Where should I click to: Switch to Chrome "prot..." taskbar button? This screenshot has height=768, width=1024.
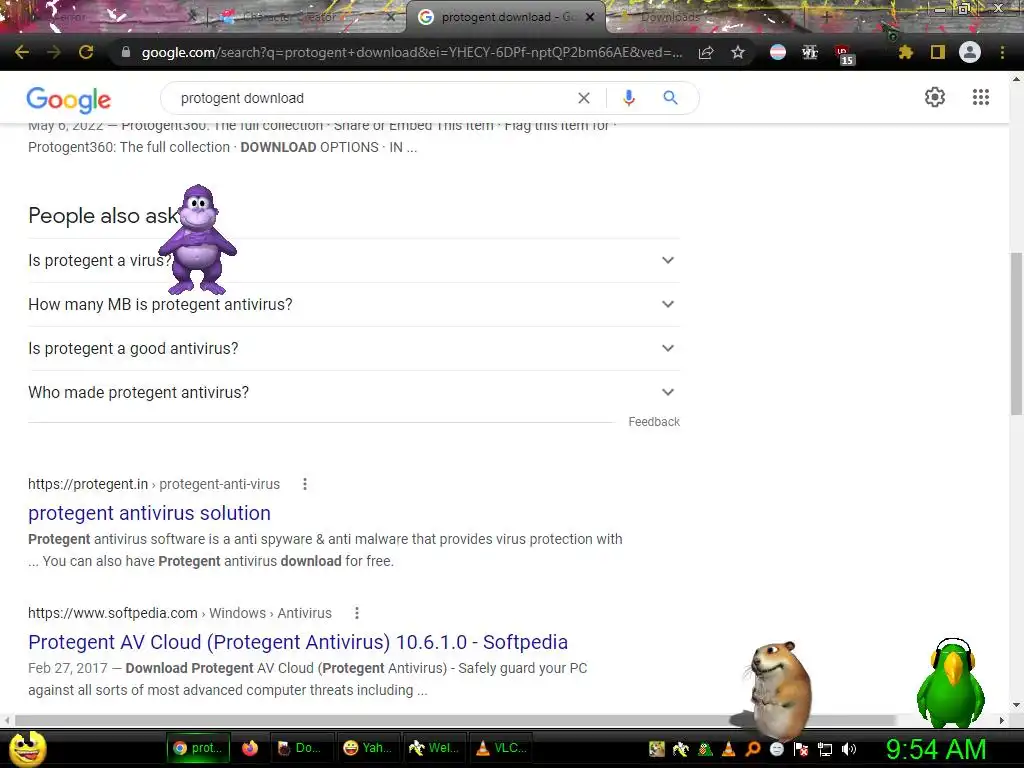pos(197,748)
